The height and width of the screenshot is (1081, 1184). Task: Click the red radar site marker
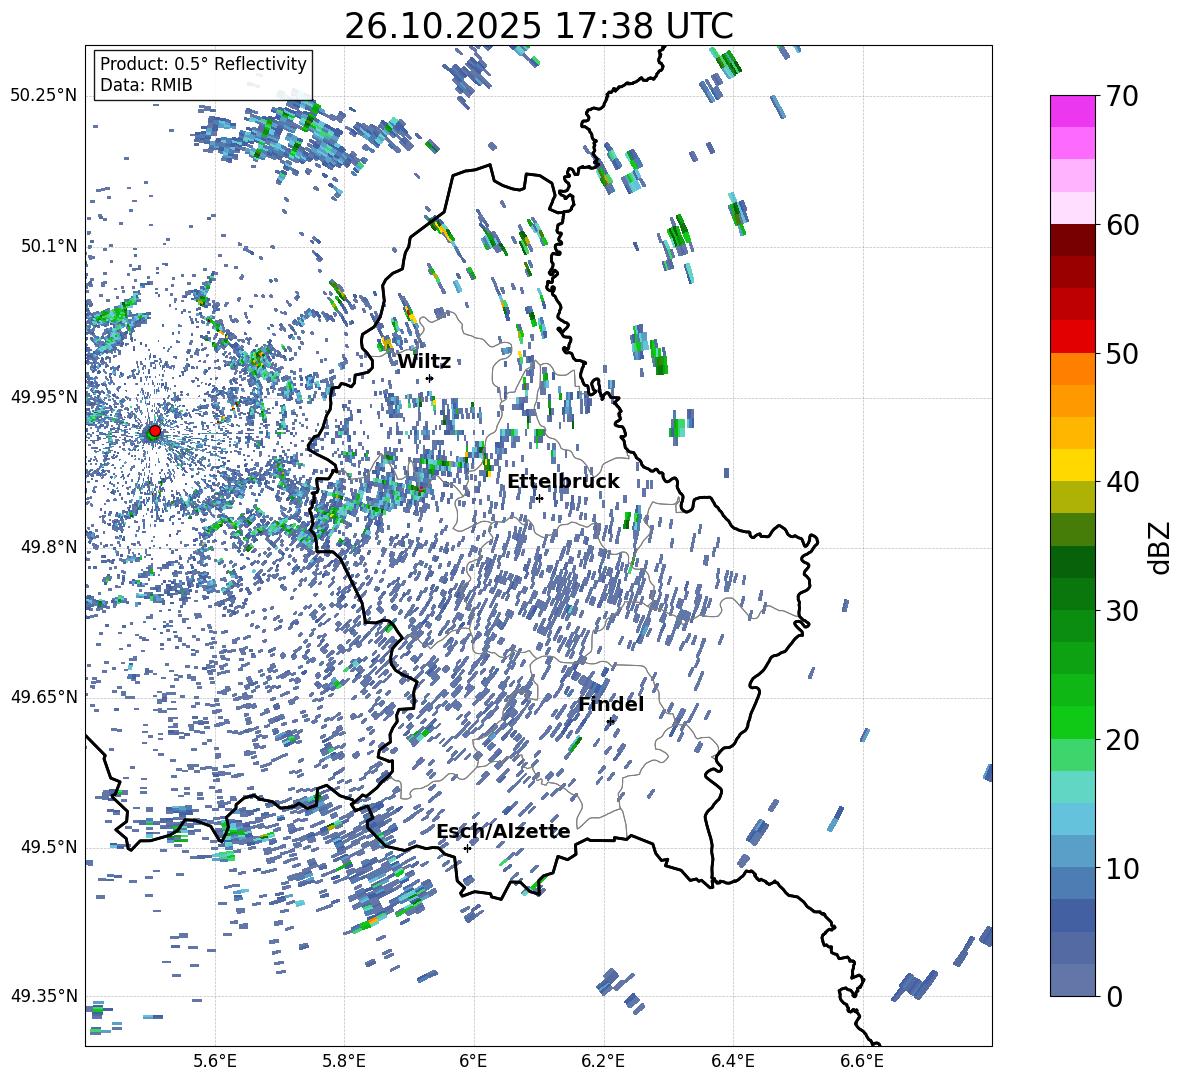154,431
